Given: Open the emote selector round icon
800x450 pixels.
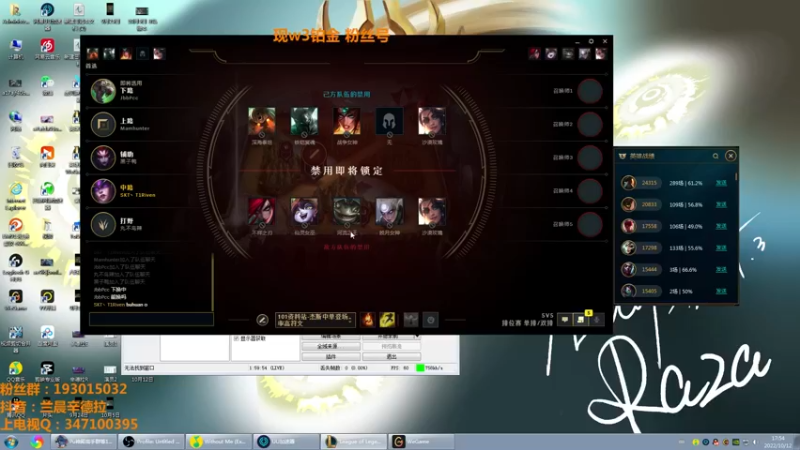Looking at the screenshot, I should (x=431, y=319).
